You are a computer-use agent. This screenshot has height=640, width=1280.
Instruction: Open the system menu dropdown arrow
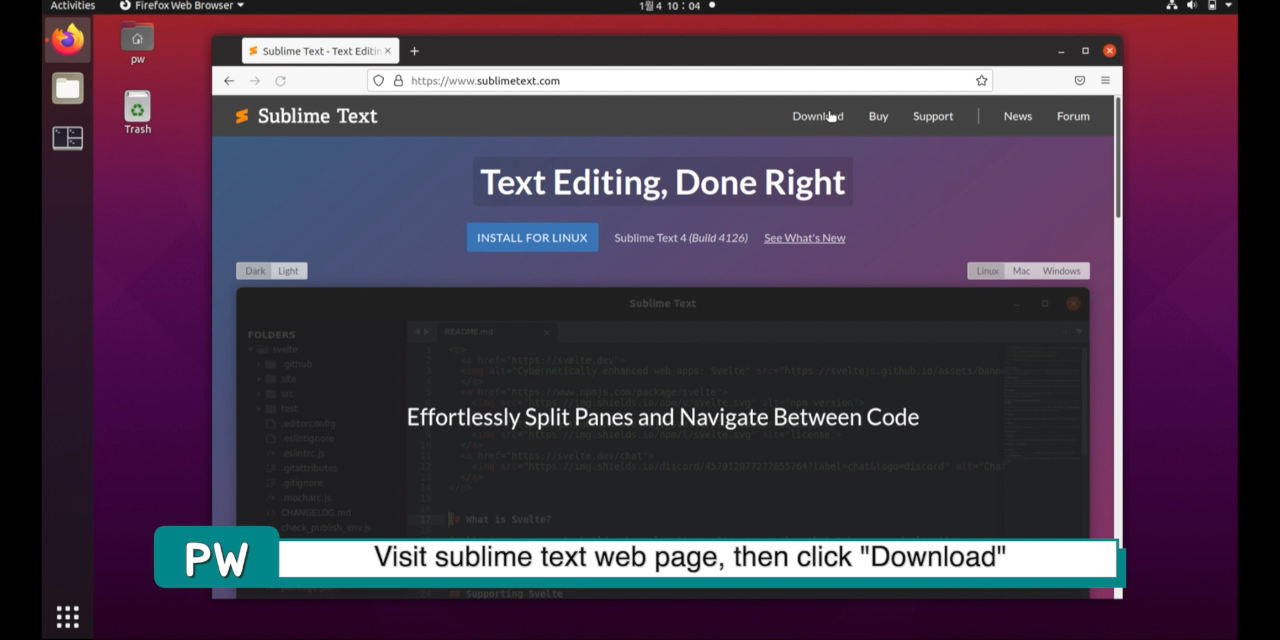click(x=1230, y=6)
